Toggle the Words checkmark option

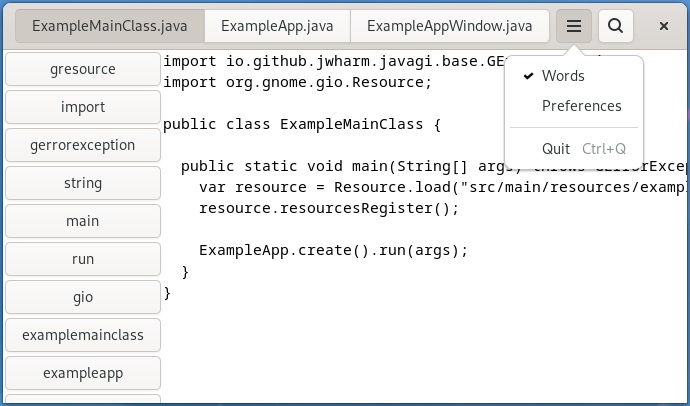click(563, 76)
